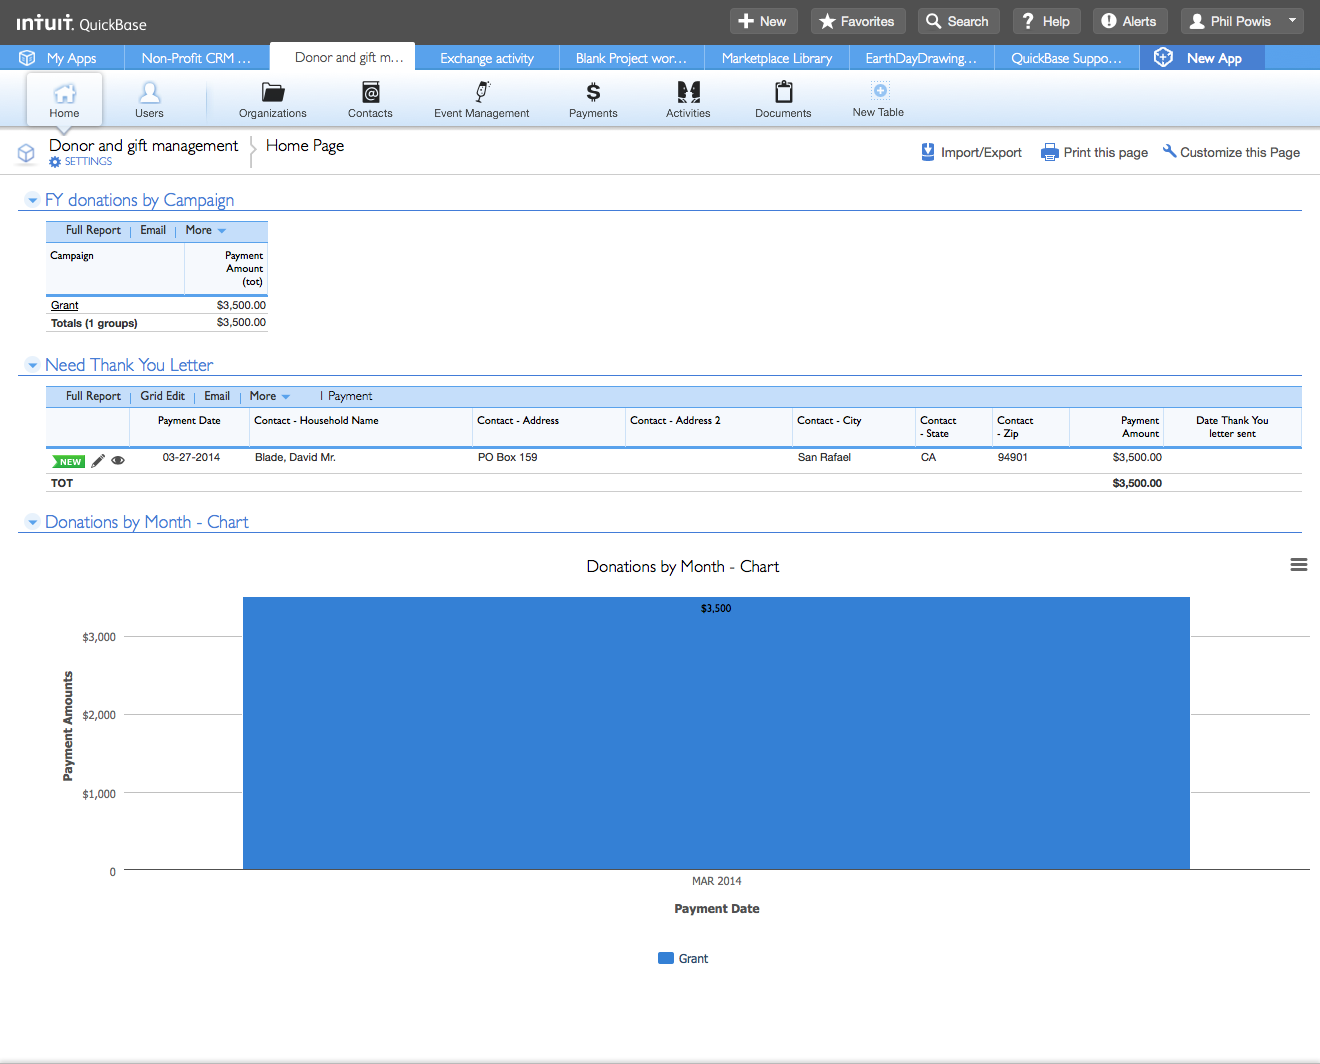Click the New Table plus icon
Viewport: 1320px width, 1064px height.
pos(880,91)
